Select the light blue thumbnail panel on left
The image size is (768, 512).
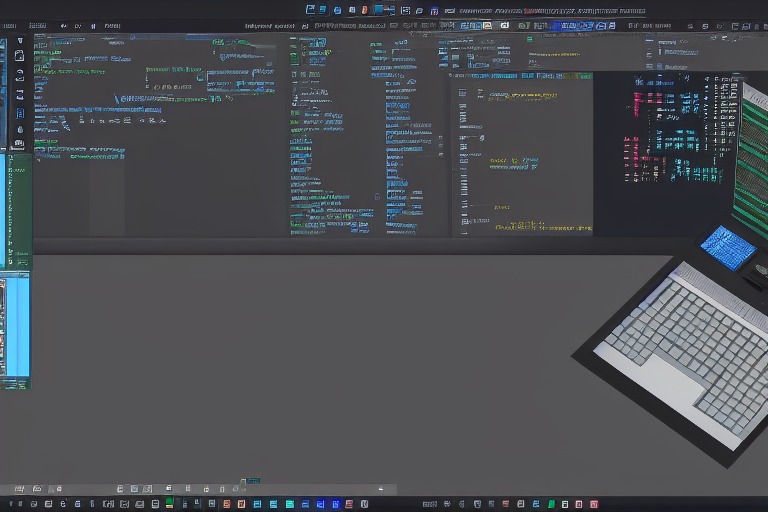click(x=16, y=326)
